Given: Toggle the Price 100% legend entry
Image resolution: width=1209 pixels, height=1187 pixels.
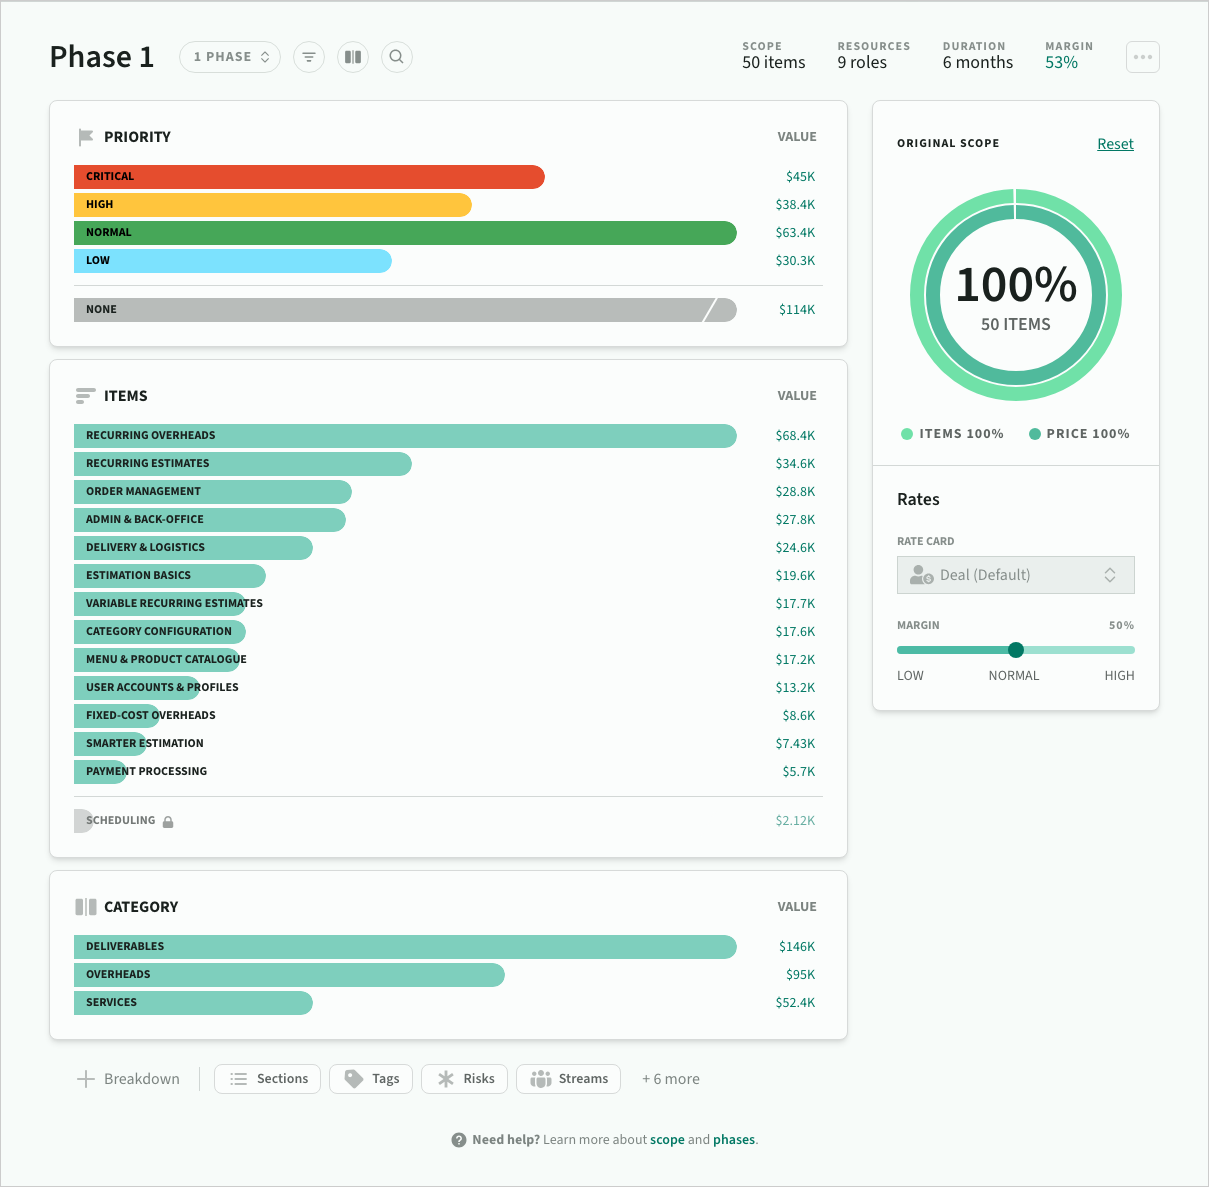Looking at the screenshot, I should (1079, 434).
